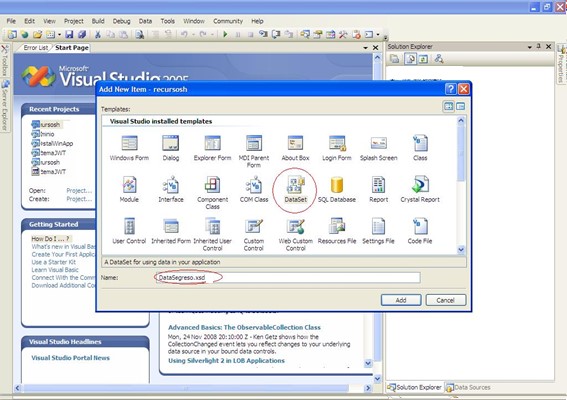567x400 pixels.
Task: Choose the COM Class template
Action: [254, 189]
